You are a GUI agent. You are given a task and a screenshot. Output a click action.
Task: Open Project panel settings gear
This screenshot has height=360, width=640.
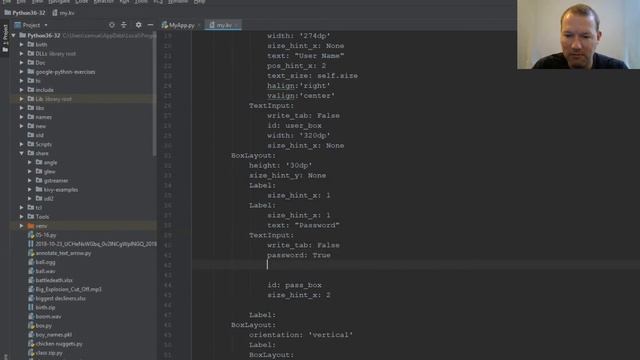(x=138, y=25)
